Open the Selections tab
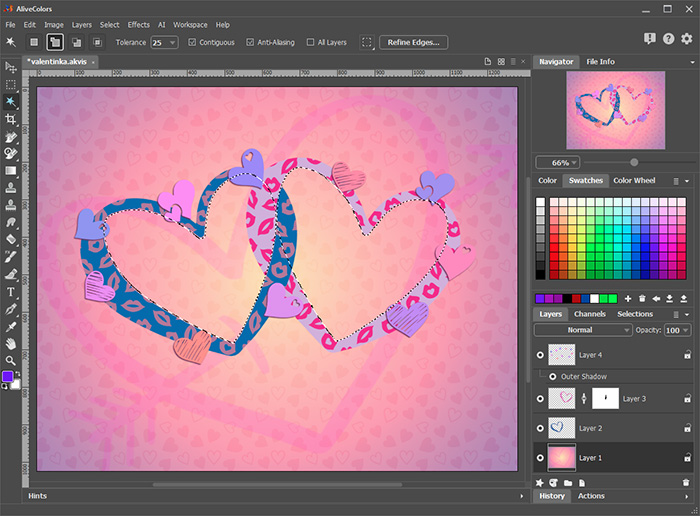Image resolution: width=700 pixels, height=516 pixels. tap(635, 314)
